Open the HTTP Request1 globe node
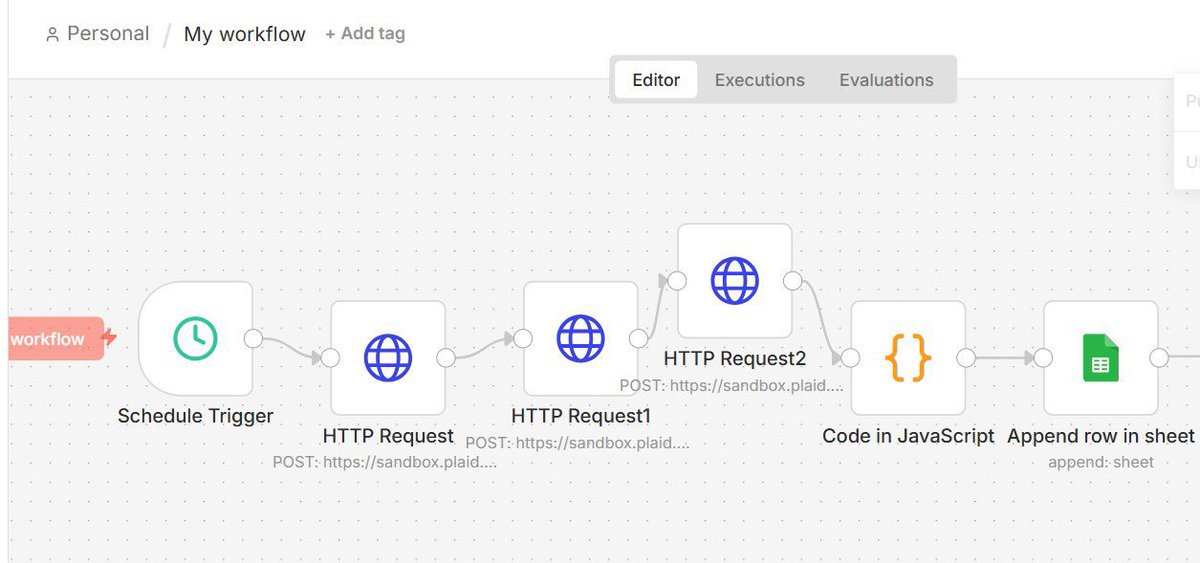 coord(581,338)
